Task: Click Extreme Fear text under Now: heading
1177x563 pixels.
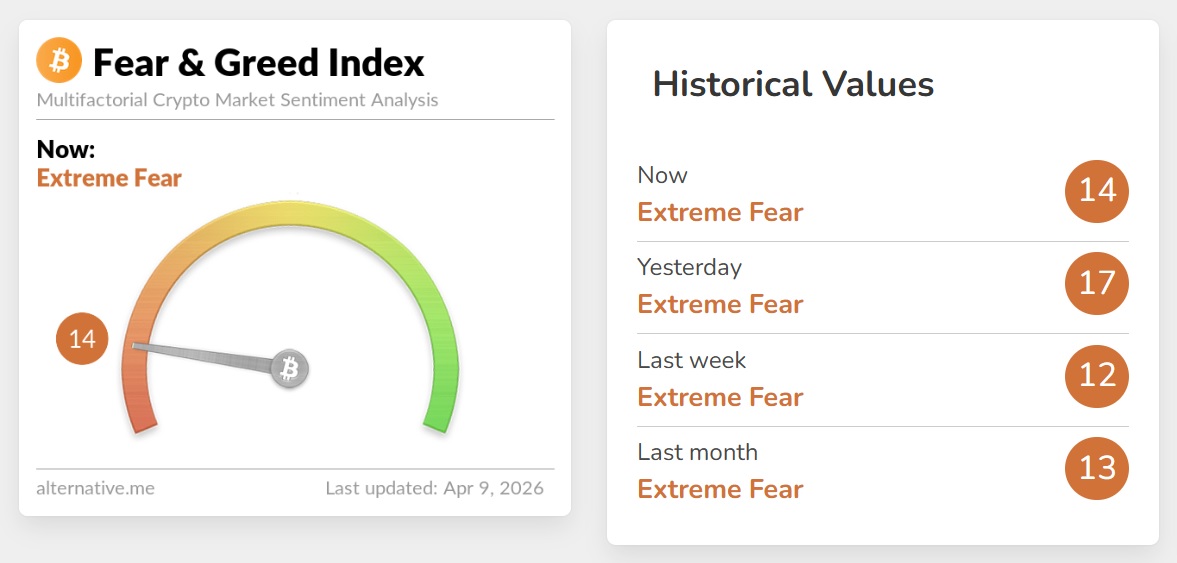Action: click(x=109, y=179)
